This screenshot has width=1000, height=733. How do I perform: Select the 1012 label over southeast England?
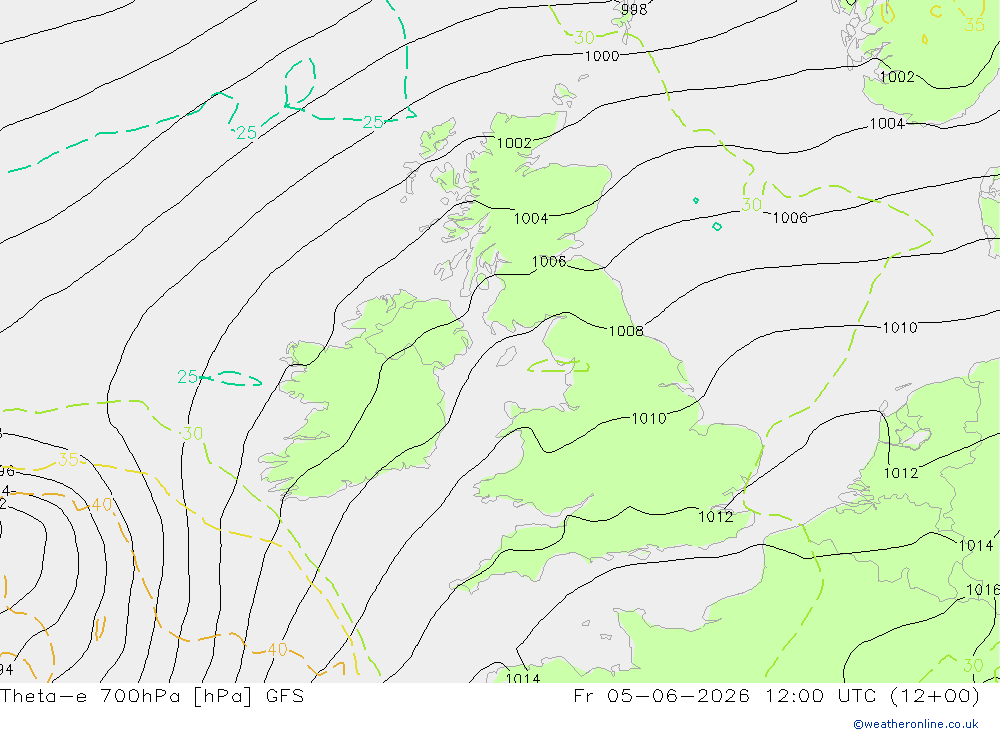point(716,517)
